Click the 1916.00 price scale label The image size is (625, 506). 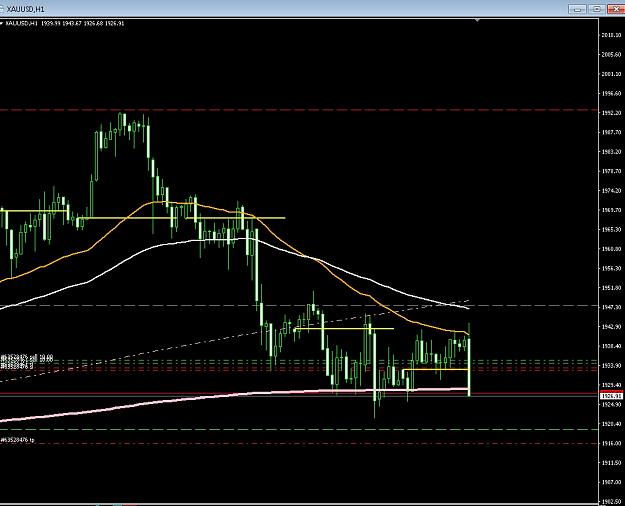coord(611,443)
